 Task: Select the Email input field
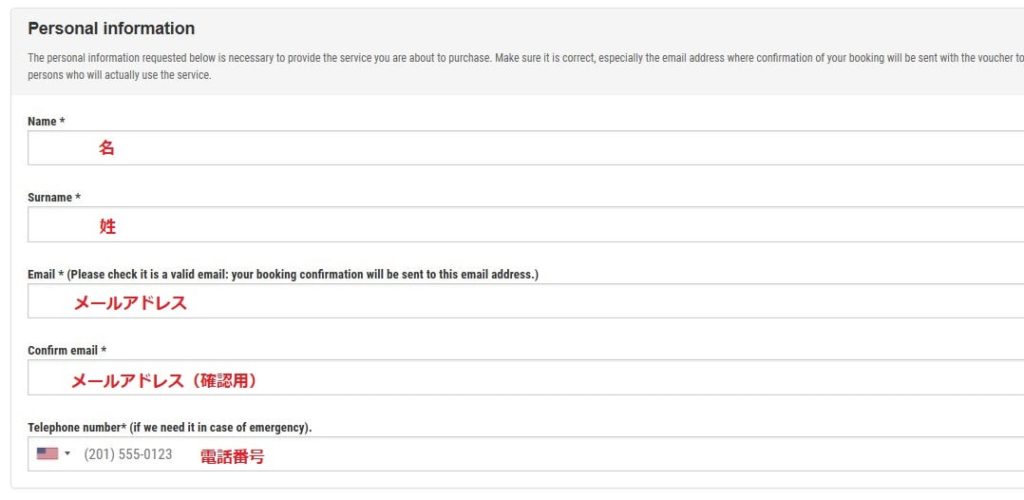[526, 301]
